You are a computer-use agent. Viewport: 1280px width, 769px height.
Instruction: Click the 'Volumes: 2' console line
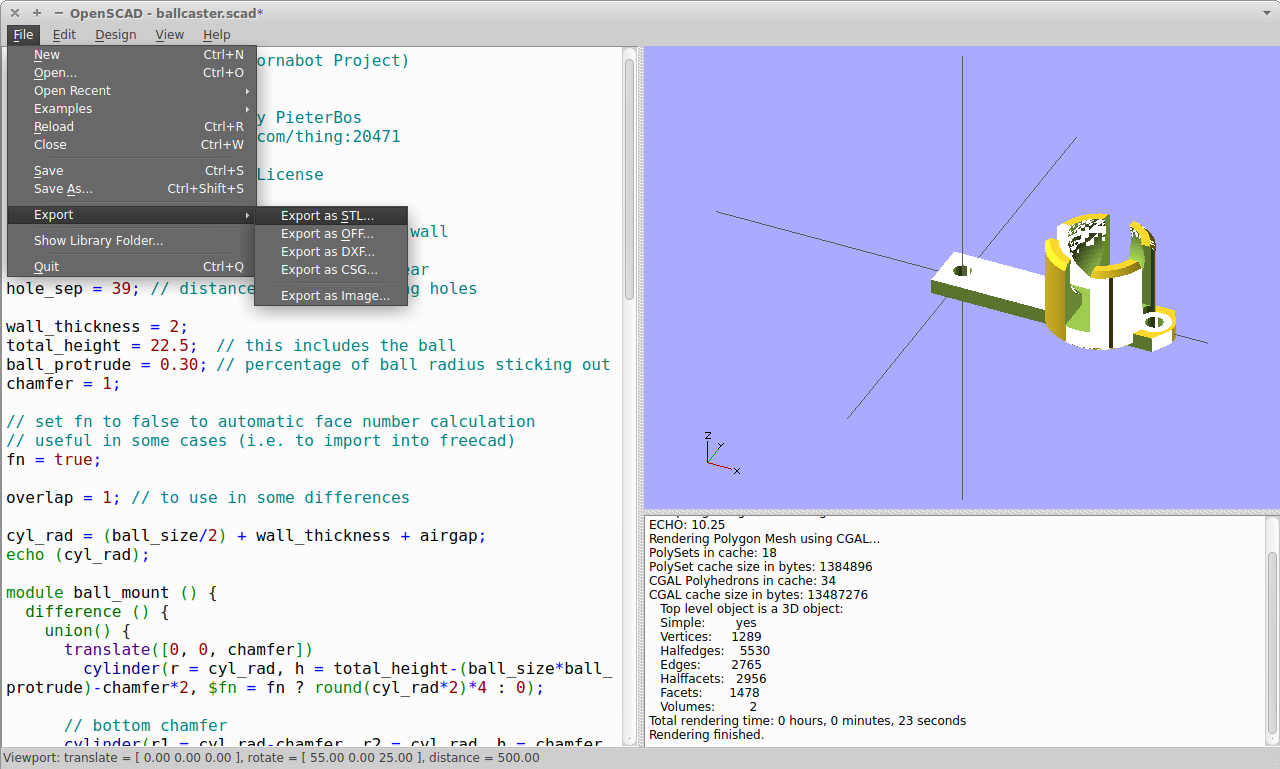[x=708, y=707]
